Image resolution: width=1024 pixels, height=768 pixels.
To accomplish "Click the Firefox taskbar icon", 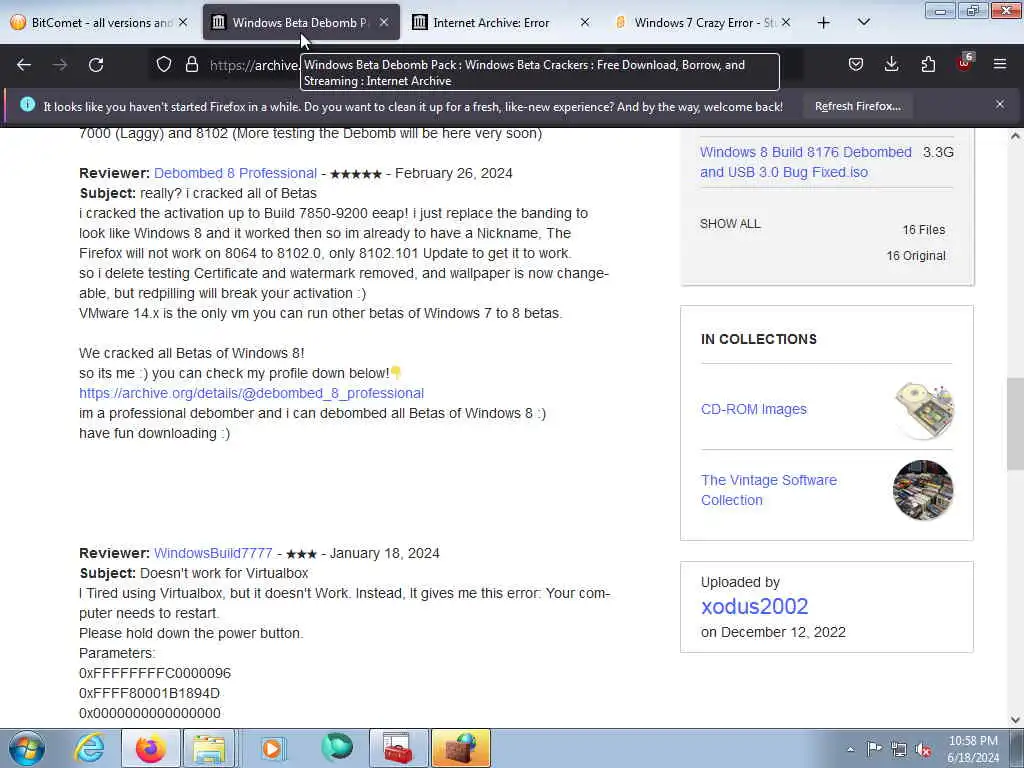I will pyautogui.click(x=150, y=748).
